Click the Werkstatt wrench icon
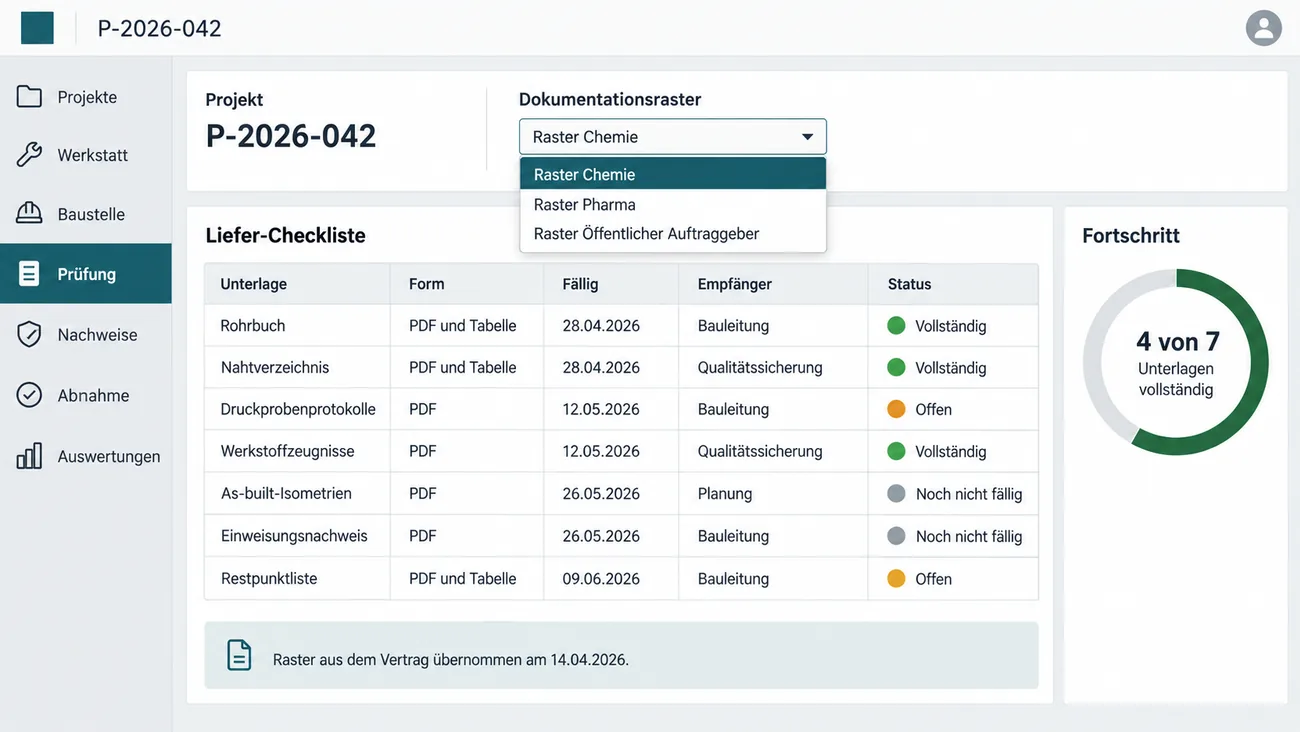This screenshot has width=1300, height=732. pyautogui.click(x=29, y=155)
